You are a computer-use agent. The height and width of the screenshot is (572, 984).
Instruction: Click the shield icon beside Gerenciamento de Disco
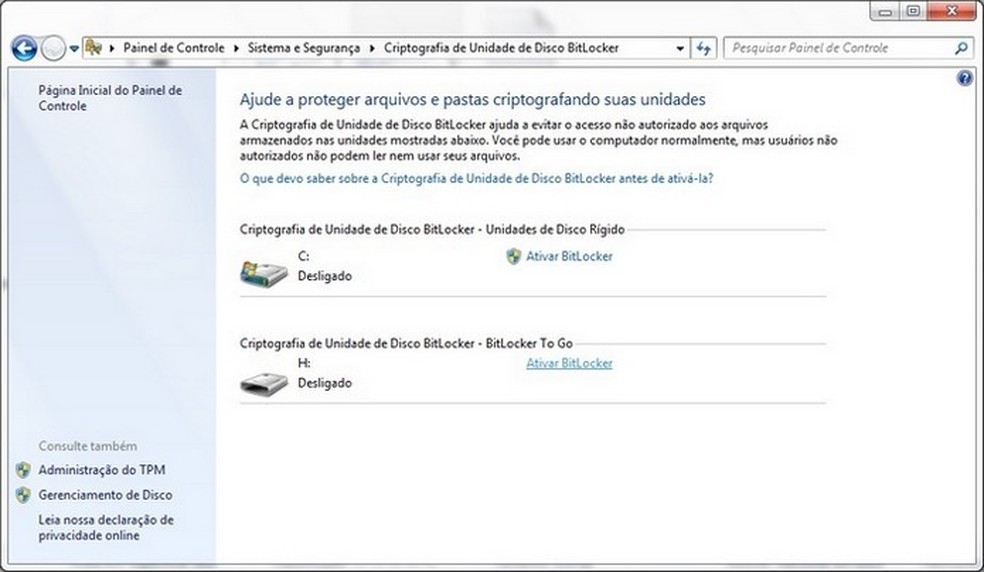23,495
